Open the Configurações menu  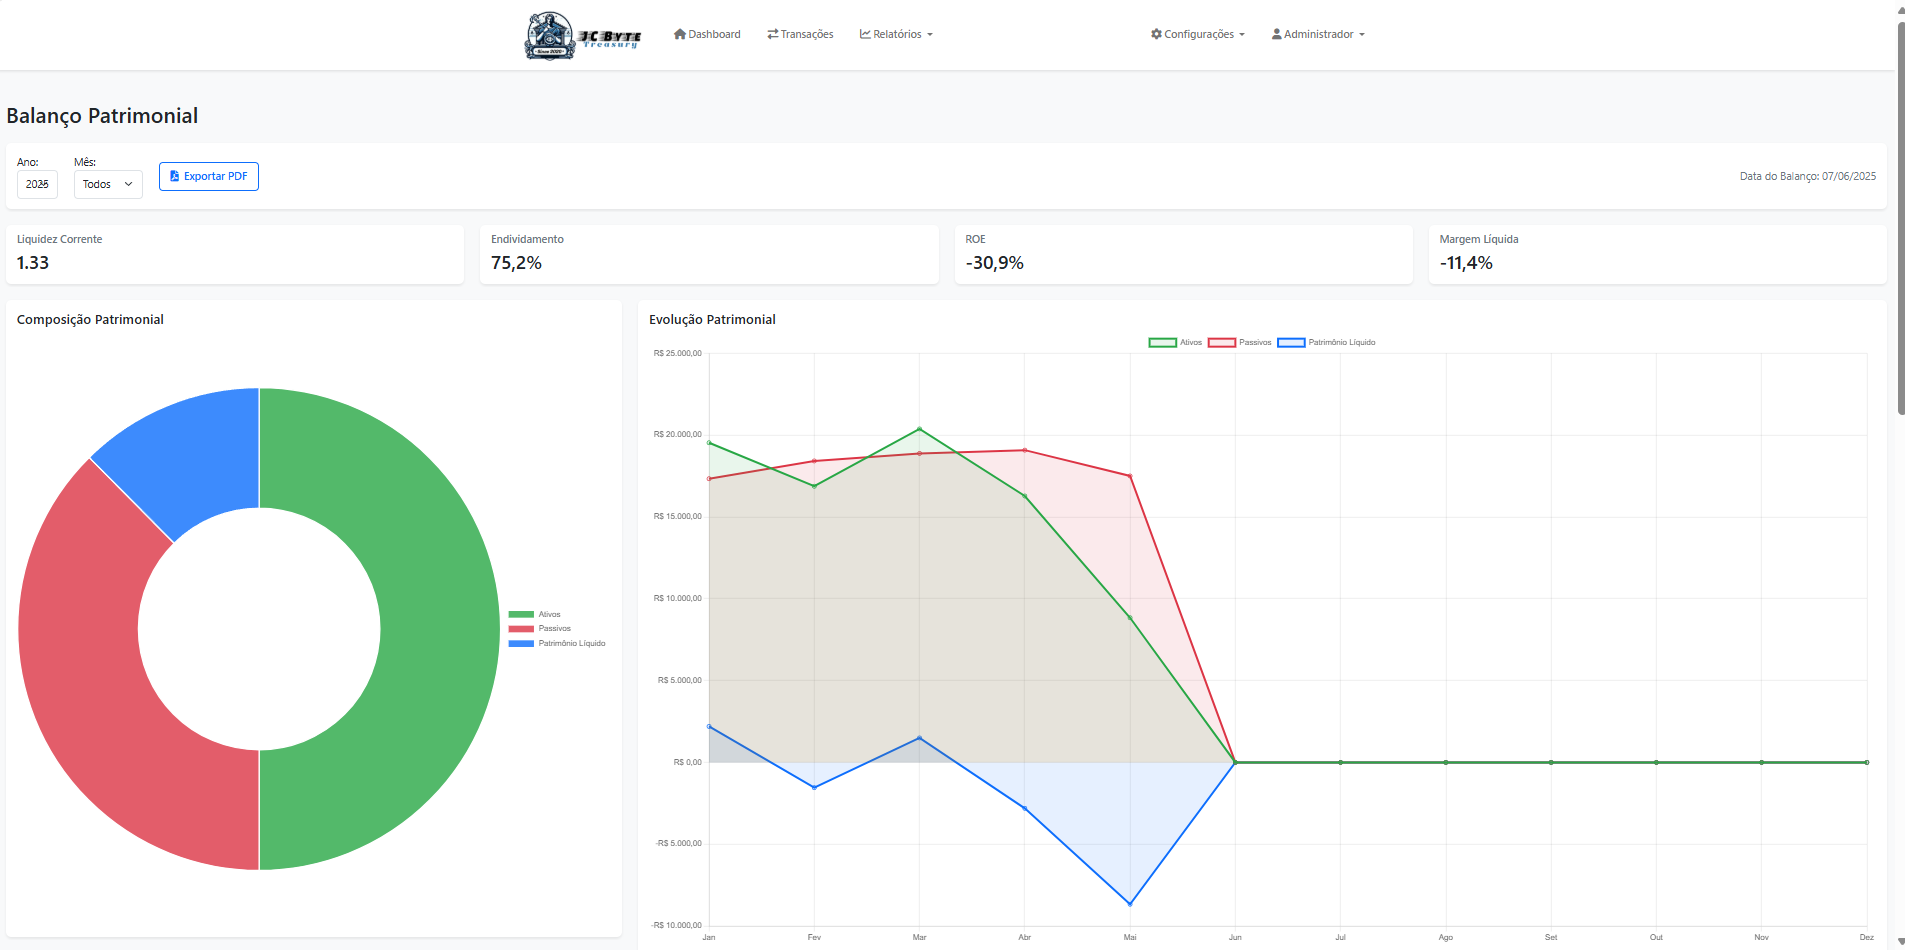click(1198, 34)
